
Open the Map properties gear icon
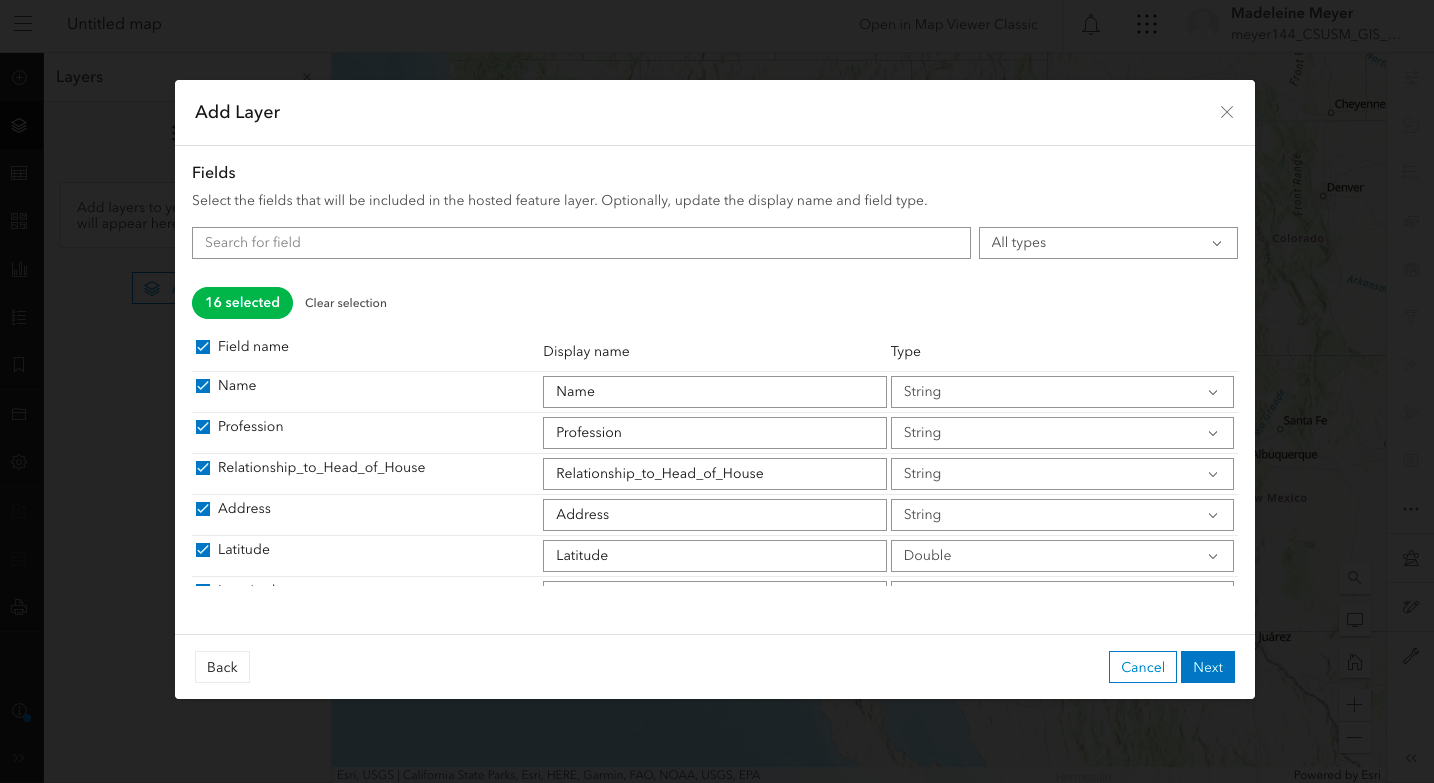(19, 461)
